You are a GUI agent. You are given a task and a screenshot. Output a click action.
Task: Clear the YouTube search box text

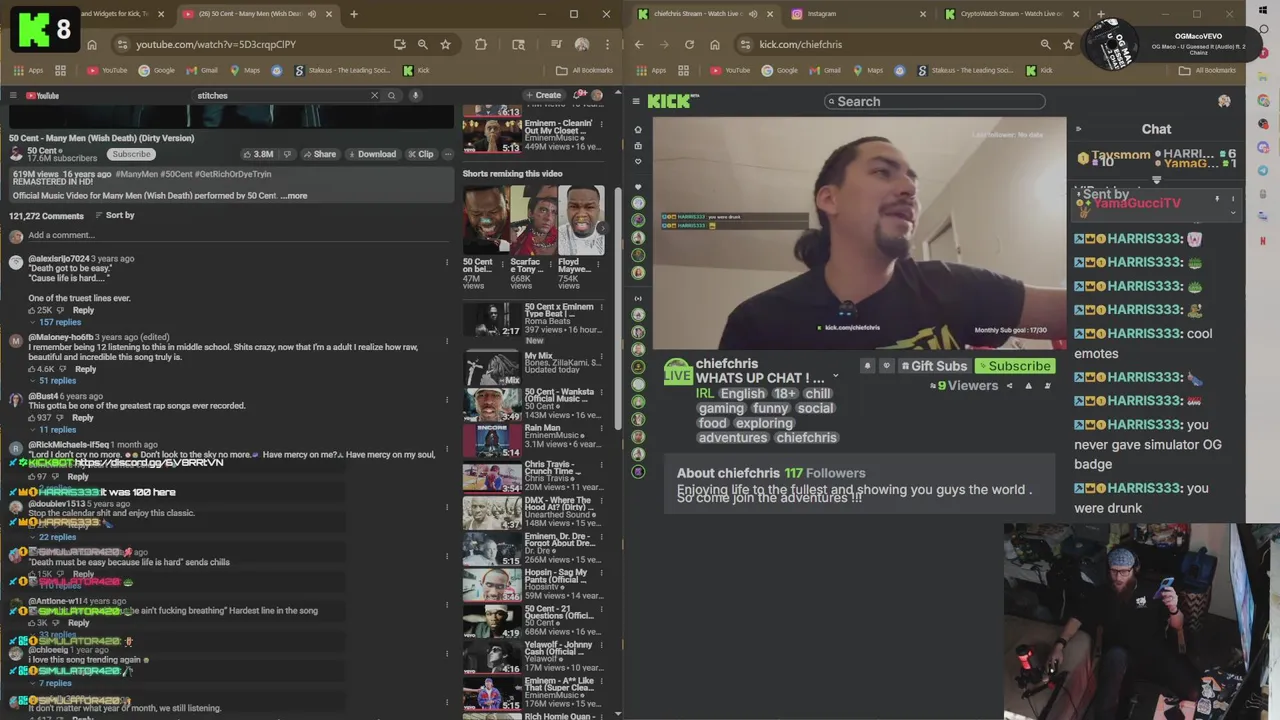(375, 95)
